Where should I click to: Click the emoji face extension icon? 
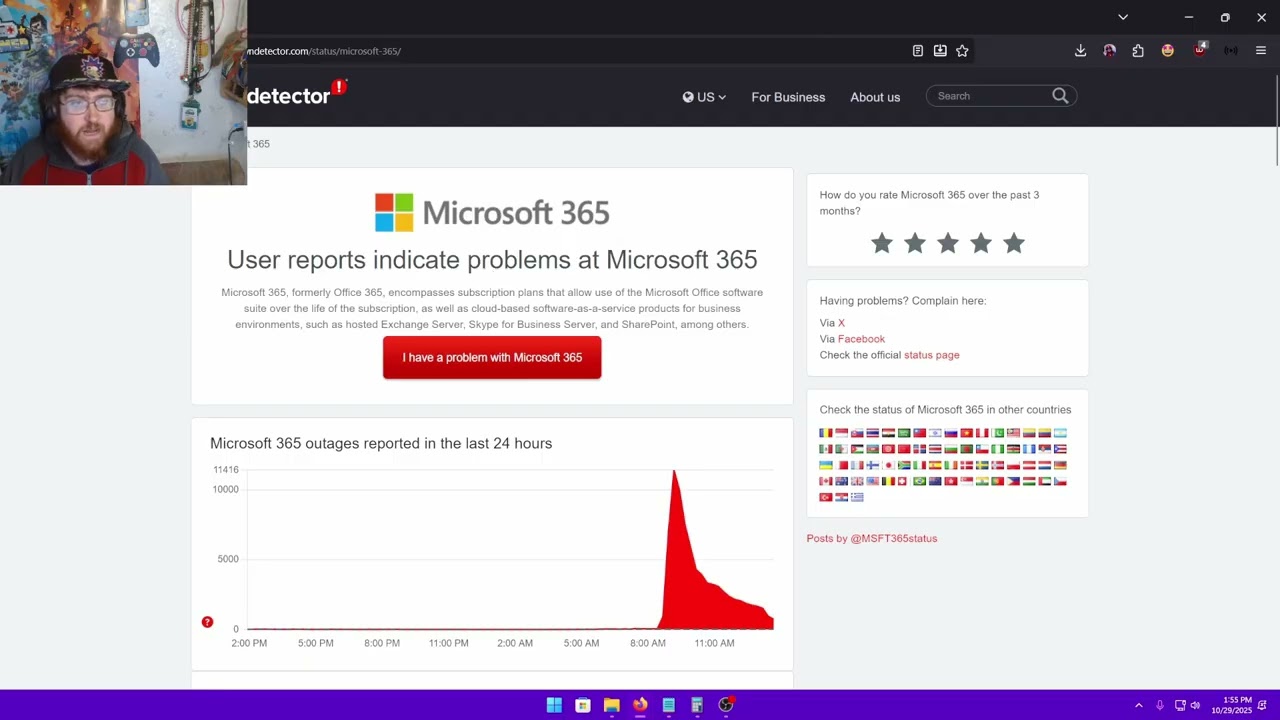pyautogui.click(x=1167, y=51)
